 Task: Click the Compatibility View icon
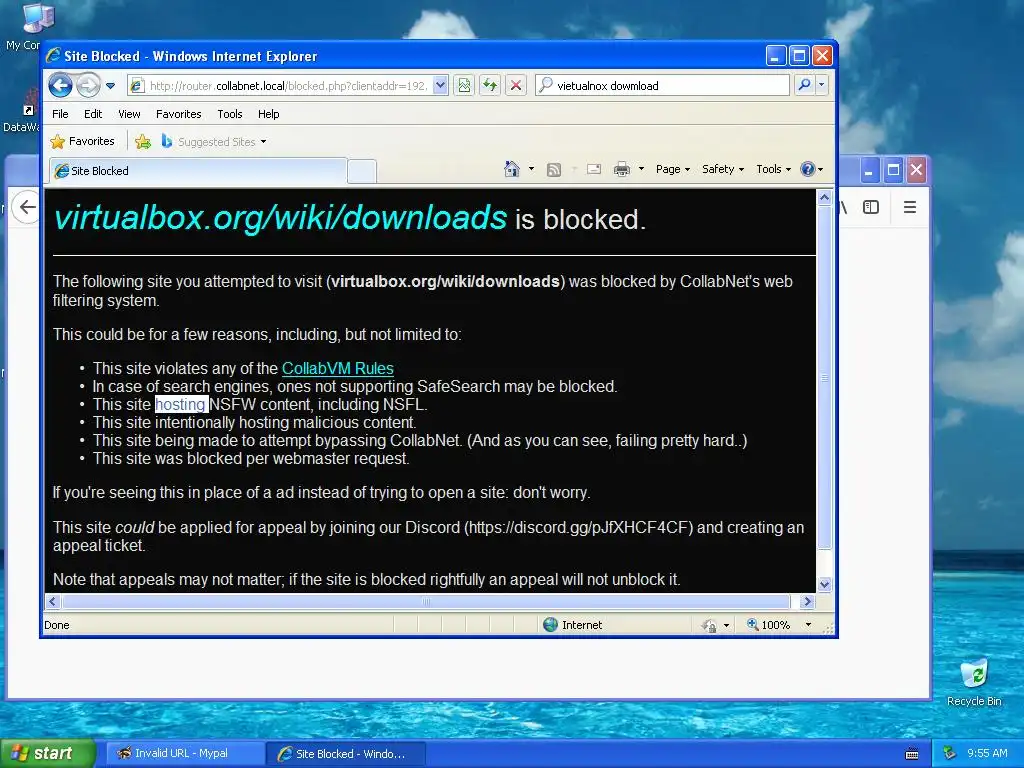click(x=464, y=86)
